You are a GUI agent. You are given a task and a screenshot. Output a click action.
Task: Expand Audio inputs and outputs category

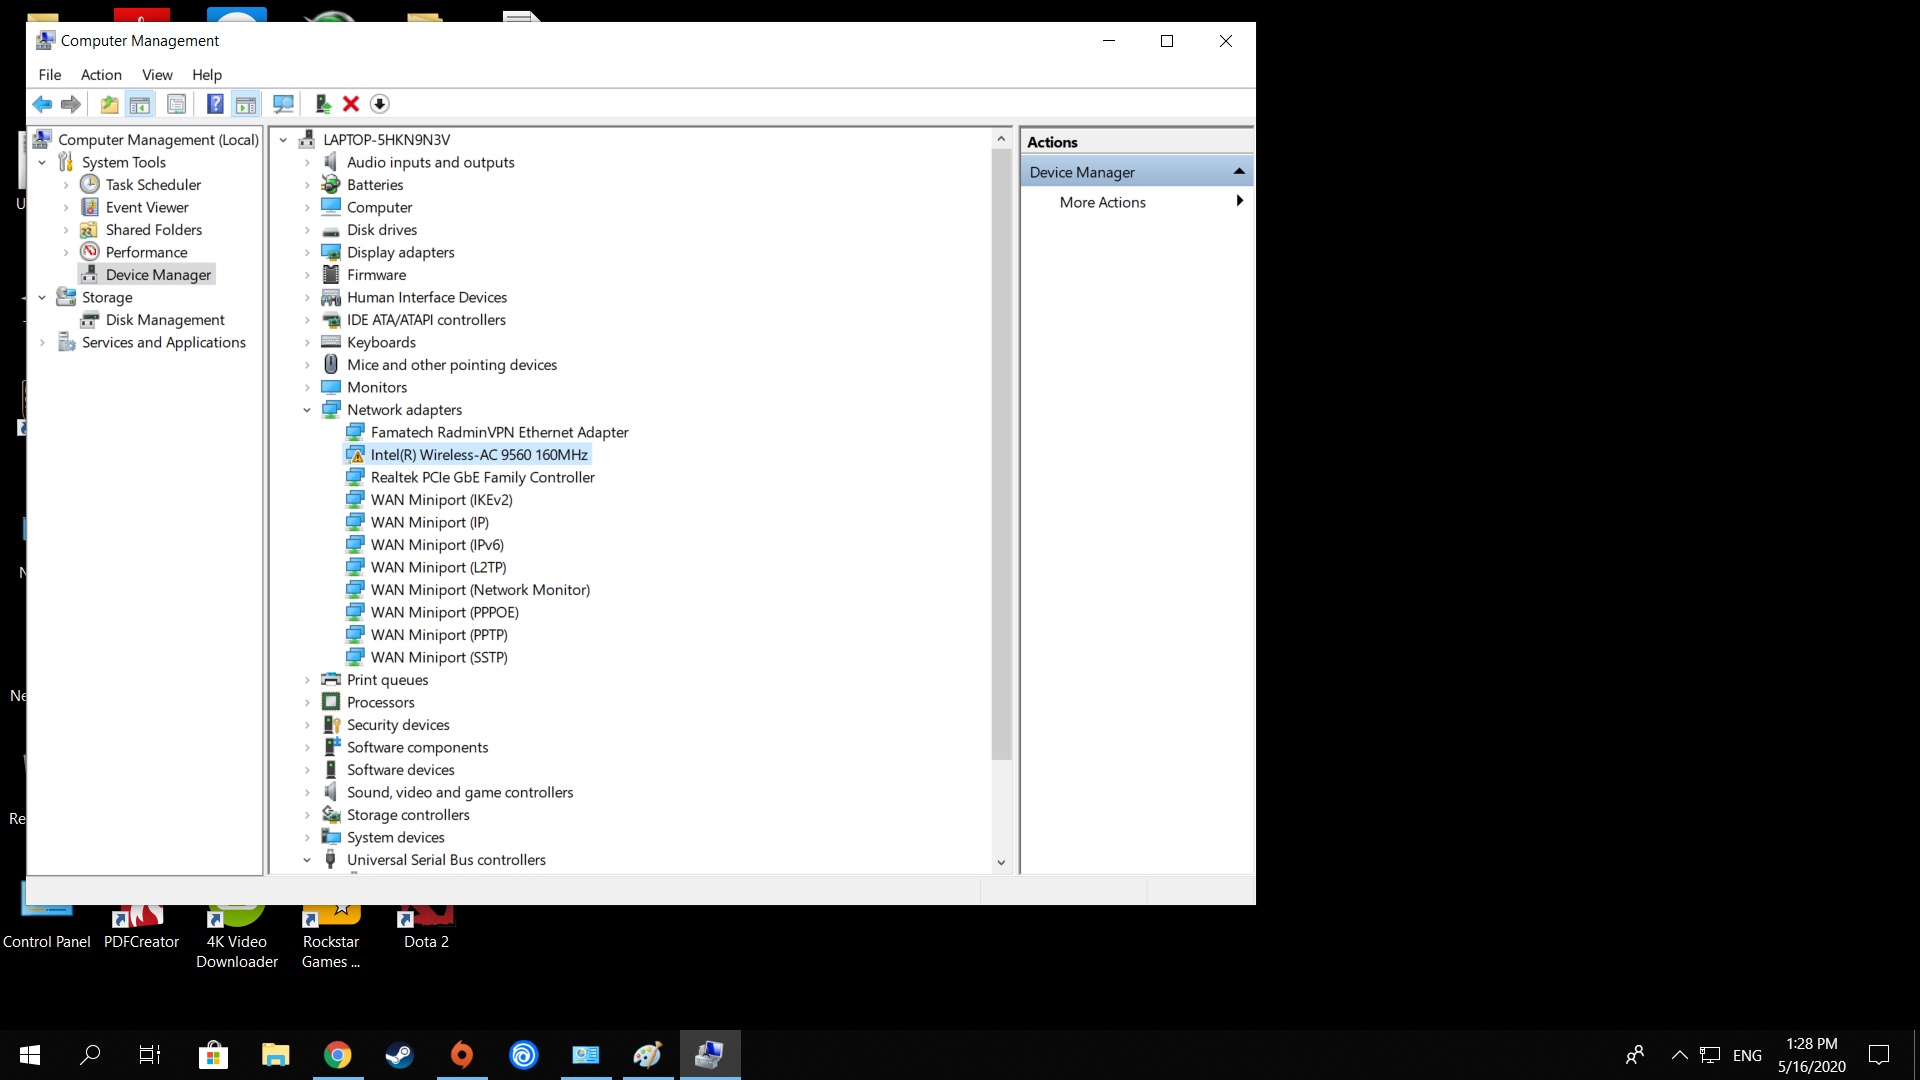pyautogui.click(x=308, y=163)
